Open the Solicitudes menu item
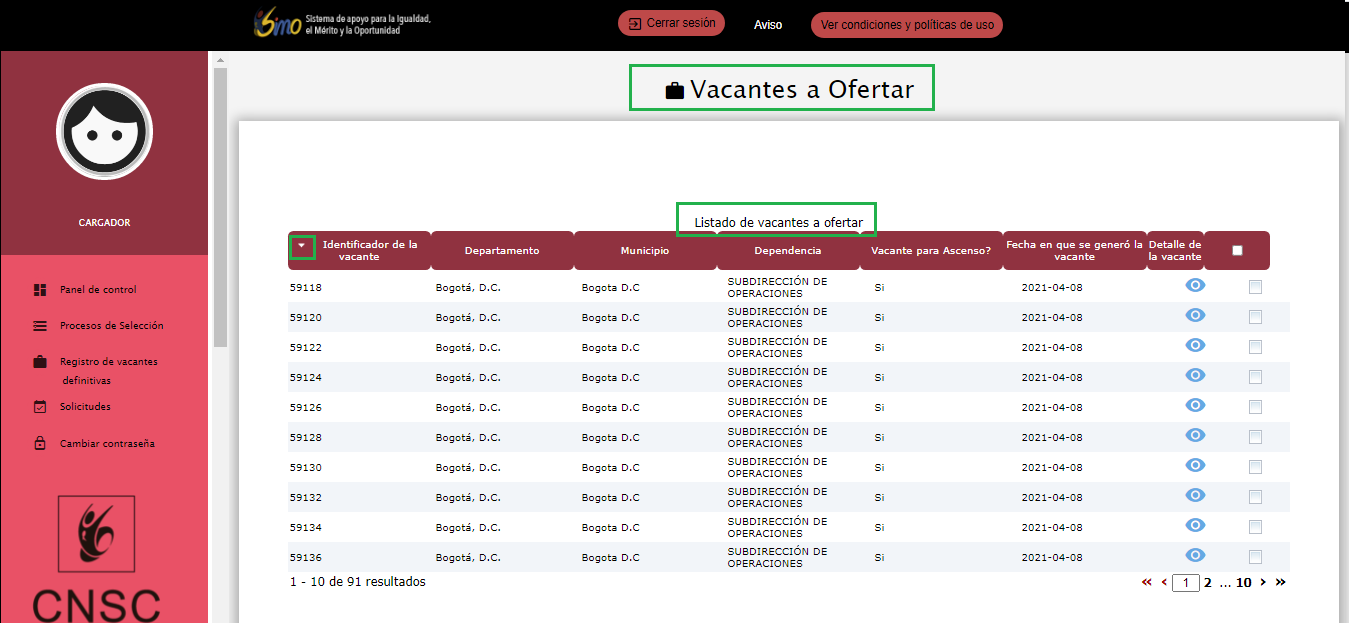The height and width of the screenshot is (623, 1349). pos(85,407)
